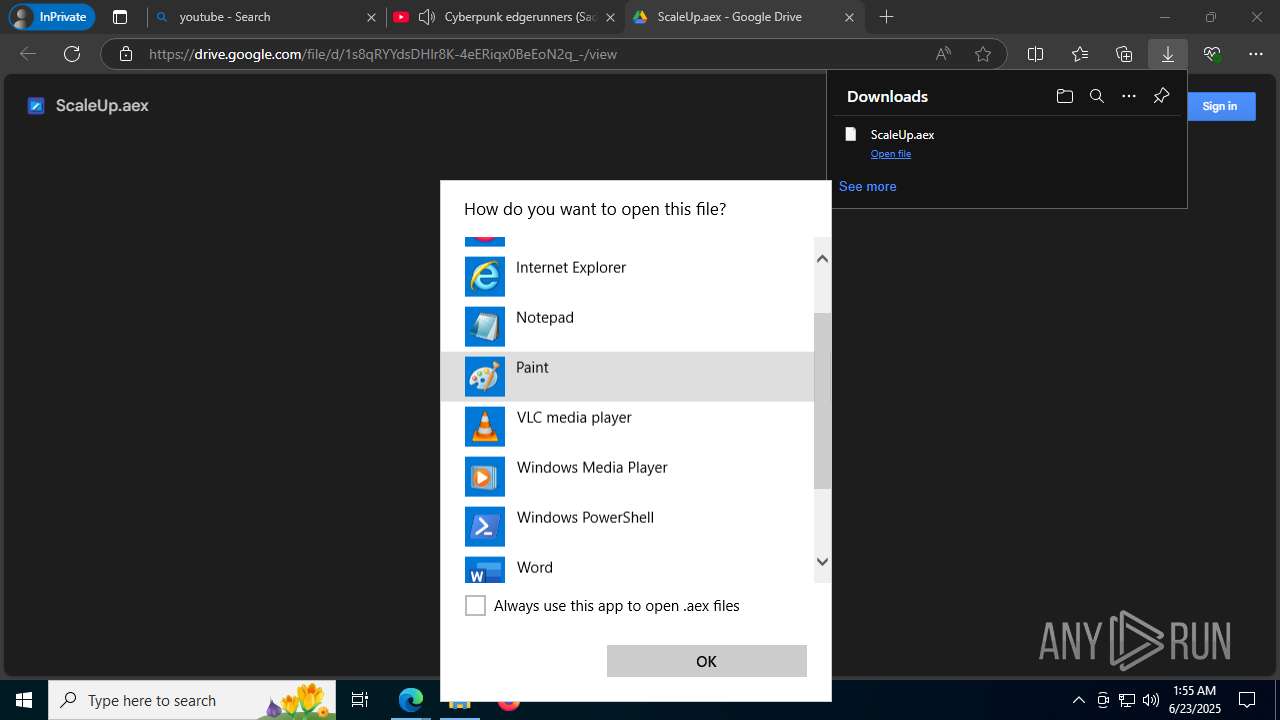The image size is (1280, 720).
Task: Toggle the split screen icon
Action: (1036, 54)
